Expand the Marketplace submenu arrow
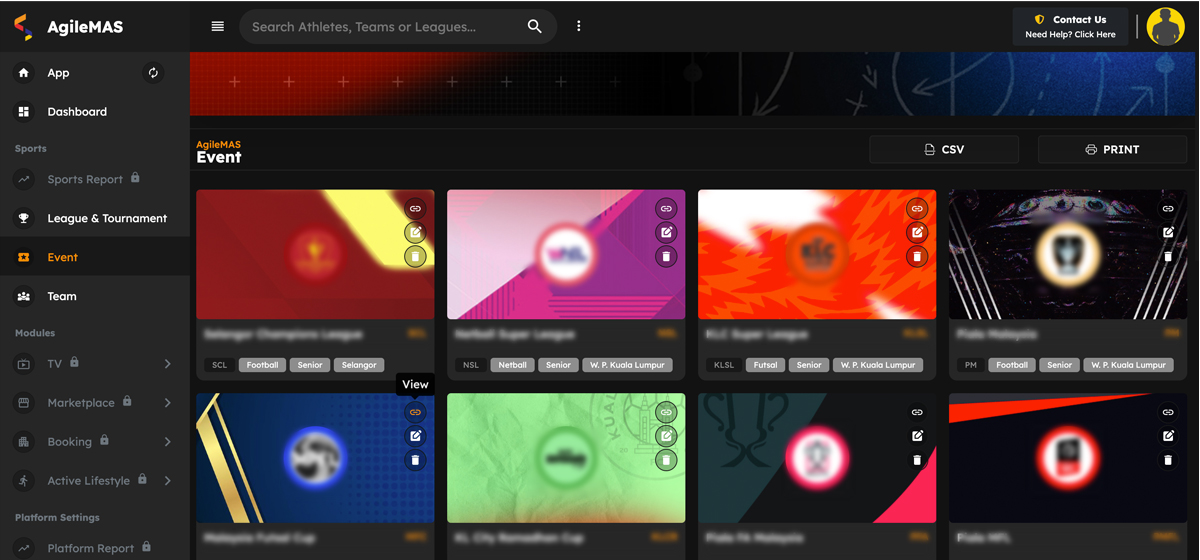 167,403
